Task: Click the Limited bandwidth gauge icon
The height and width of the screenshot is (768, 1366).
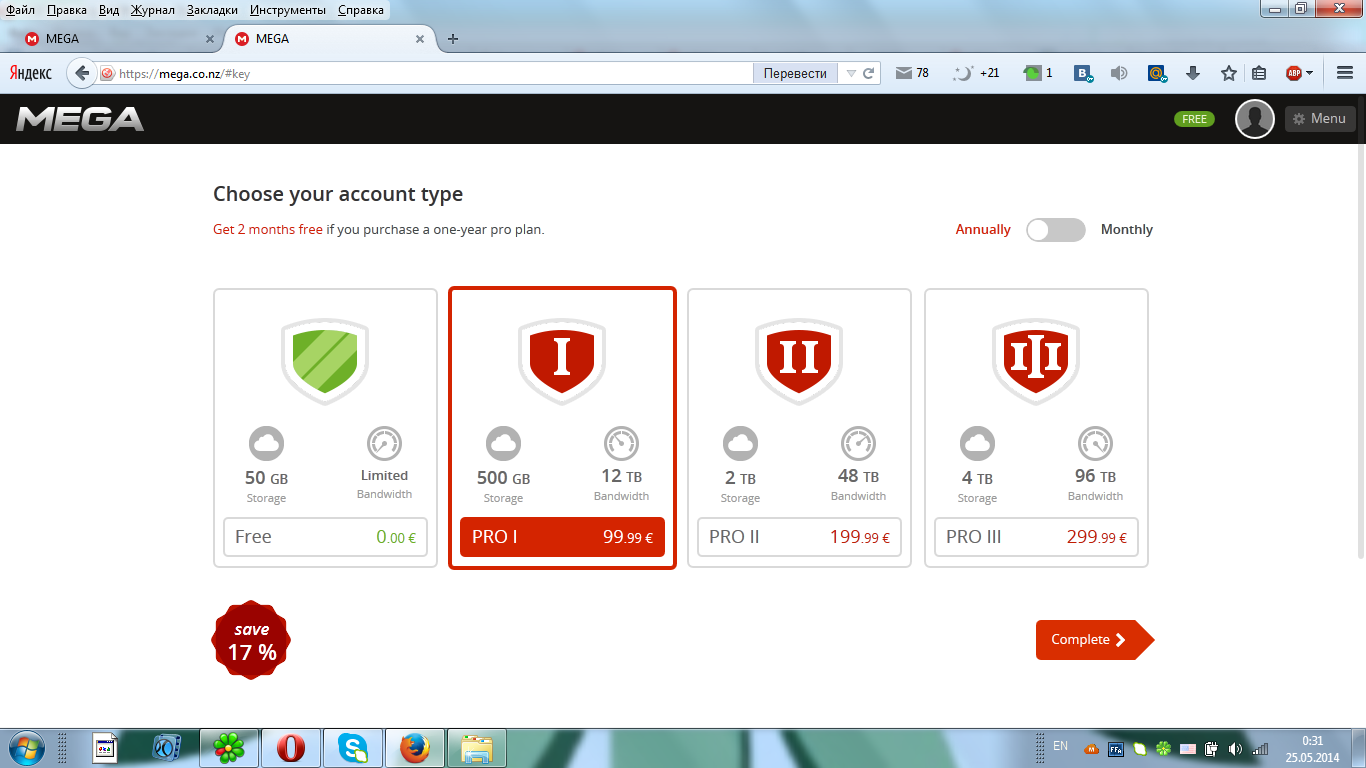Action: tap(384, 443)
